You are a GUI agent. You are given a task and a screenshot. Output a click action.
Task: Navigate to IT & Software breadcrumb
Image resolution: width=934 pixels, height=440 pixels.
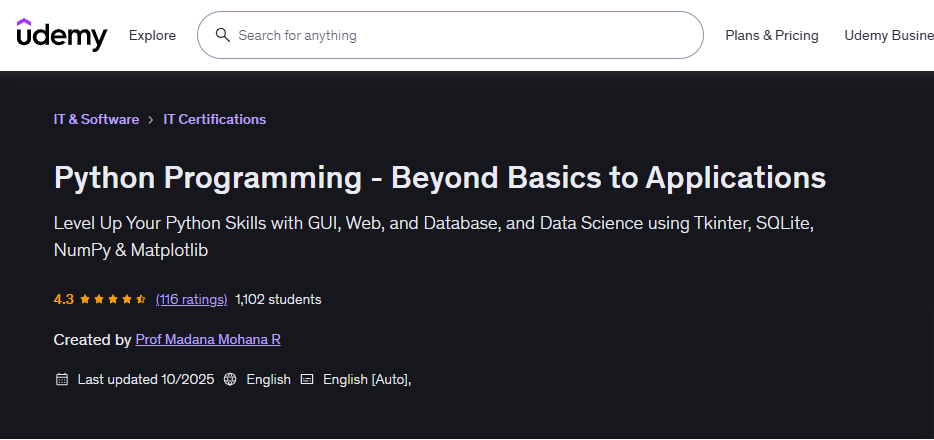[x=96, y=119]
